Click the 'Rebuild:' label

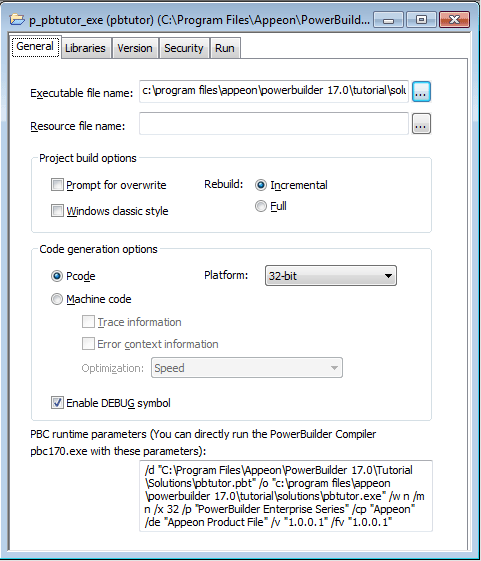coord(224,184)
